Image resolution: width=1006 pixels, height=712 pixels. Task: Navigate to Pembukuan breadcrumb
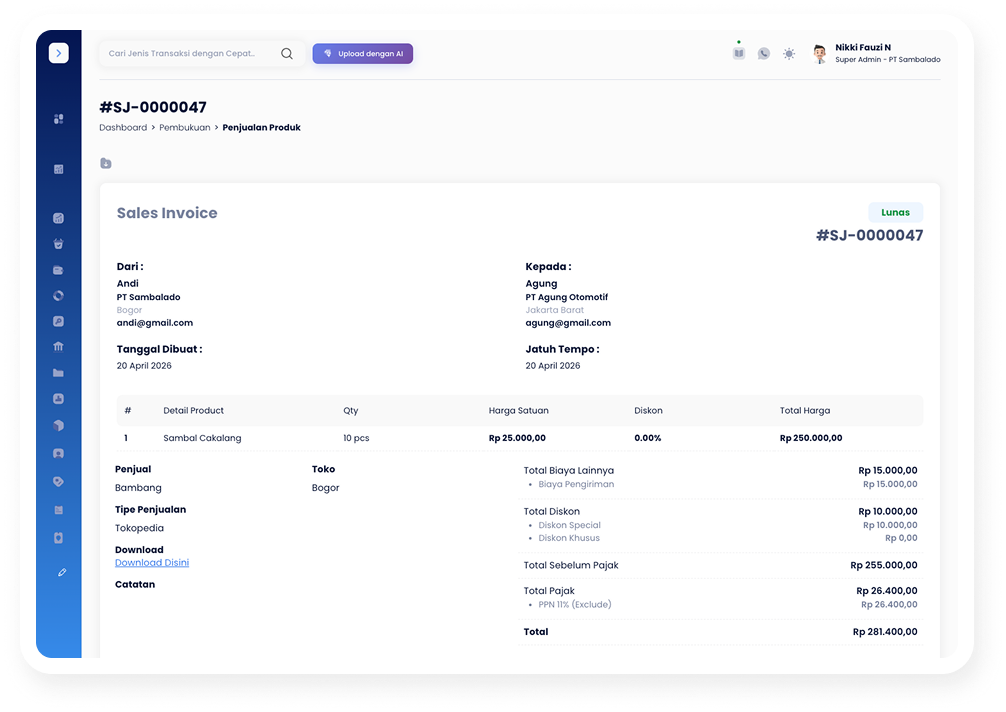click(x=185, y=128)
